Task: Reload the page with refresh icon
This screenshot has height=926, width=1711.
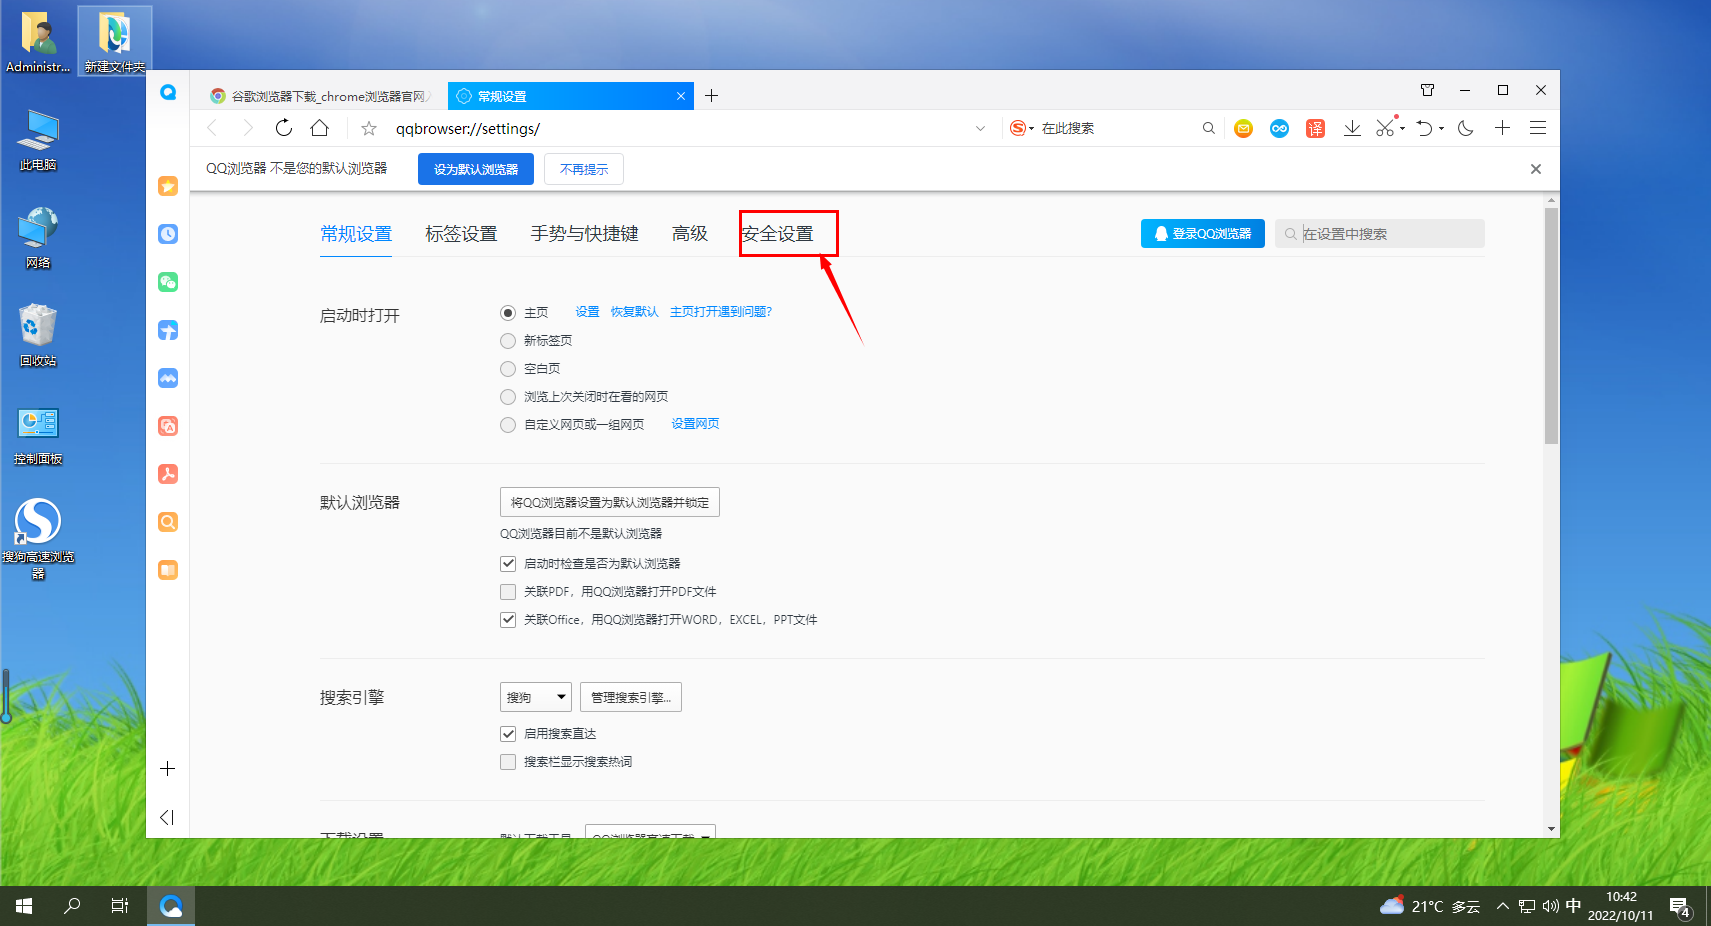Action: click(284, 128)
